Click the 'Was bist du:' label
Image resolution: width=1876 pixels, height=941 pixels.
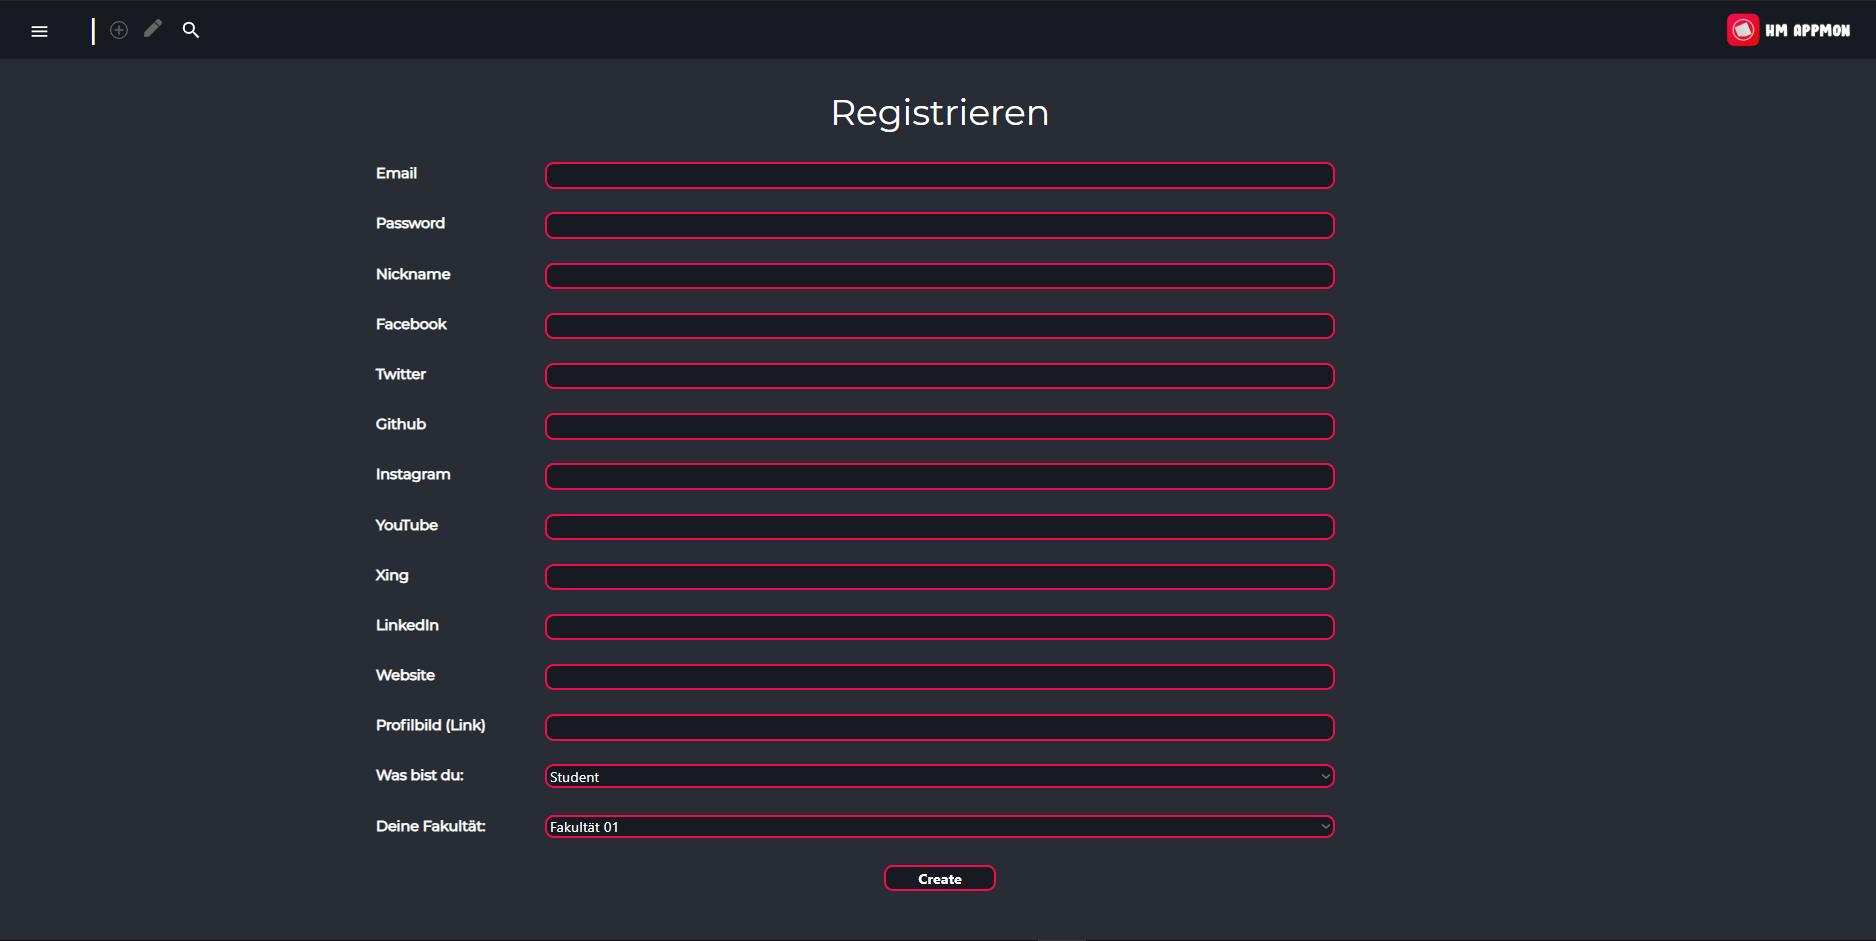[x=420, y=775]
